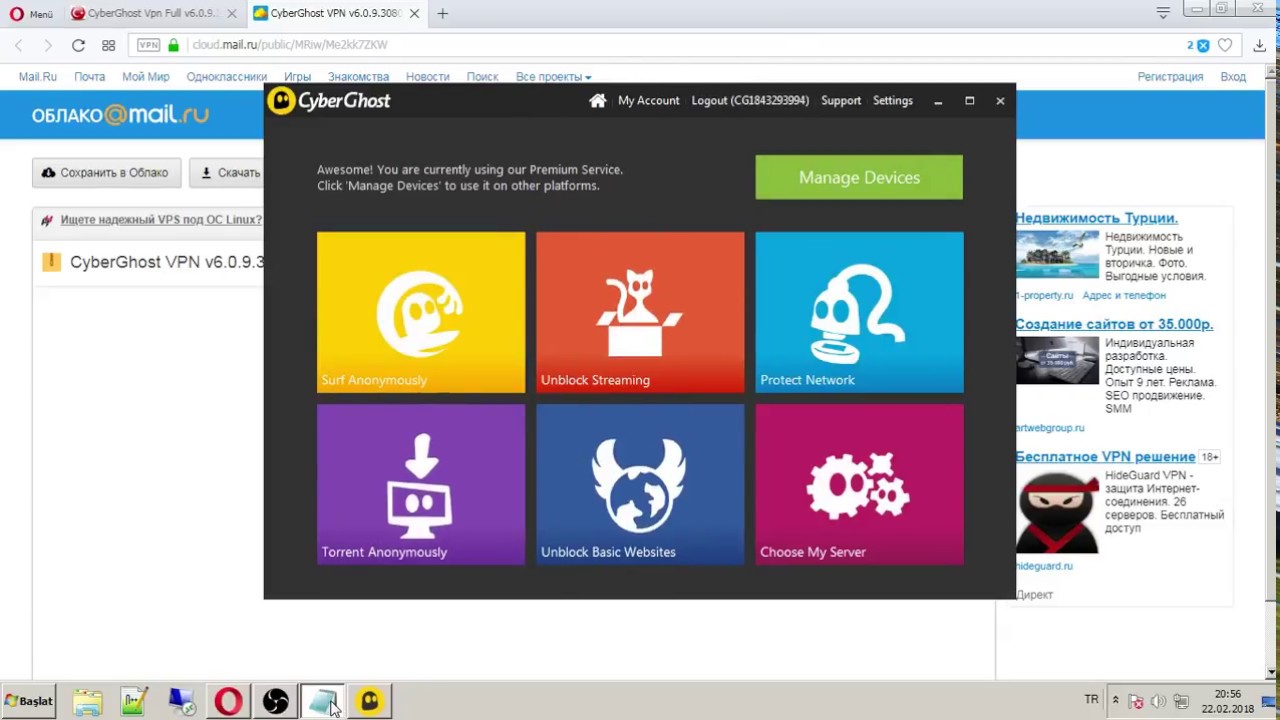Close the active CyberGhost VPN v6.0.9.308 tab
The height and width of the screenshot is (720, 1280).
coord(416,14)
